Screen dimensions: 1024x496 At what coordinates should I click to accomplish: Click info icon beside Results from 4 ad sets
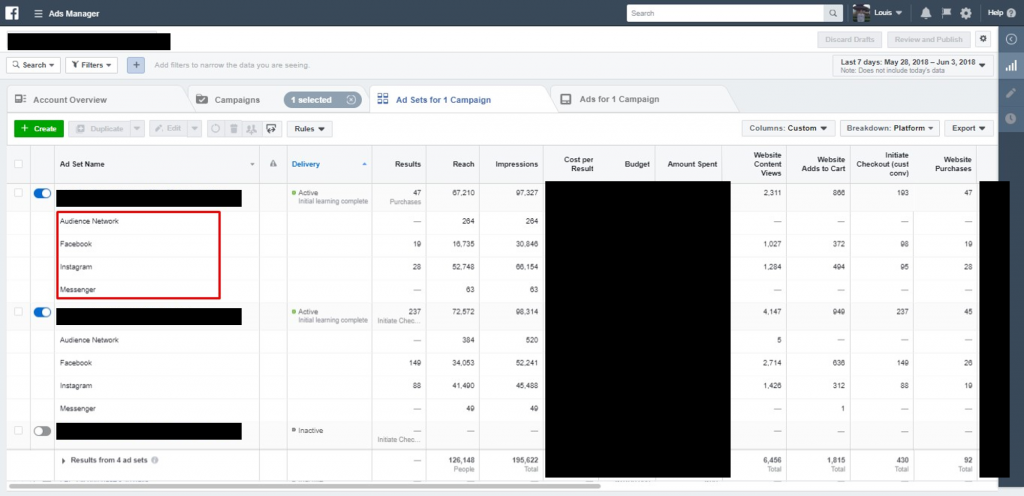point(155,460)
